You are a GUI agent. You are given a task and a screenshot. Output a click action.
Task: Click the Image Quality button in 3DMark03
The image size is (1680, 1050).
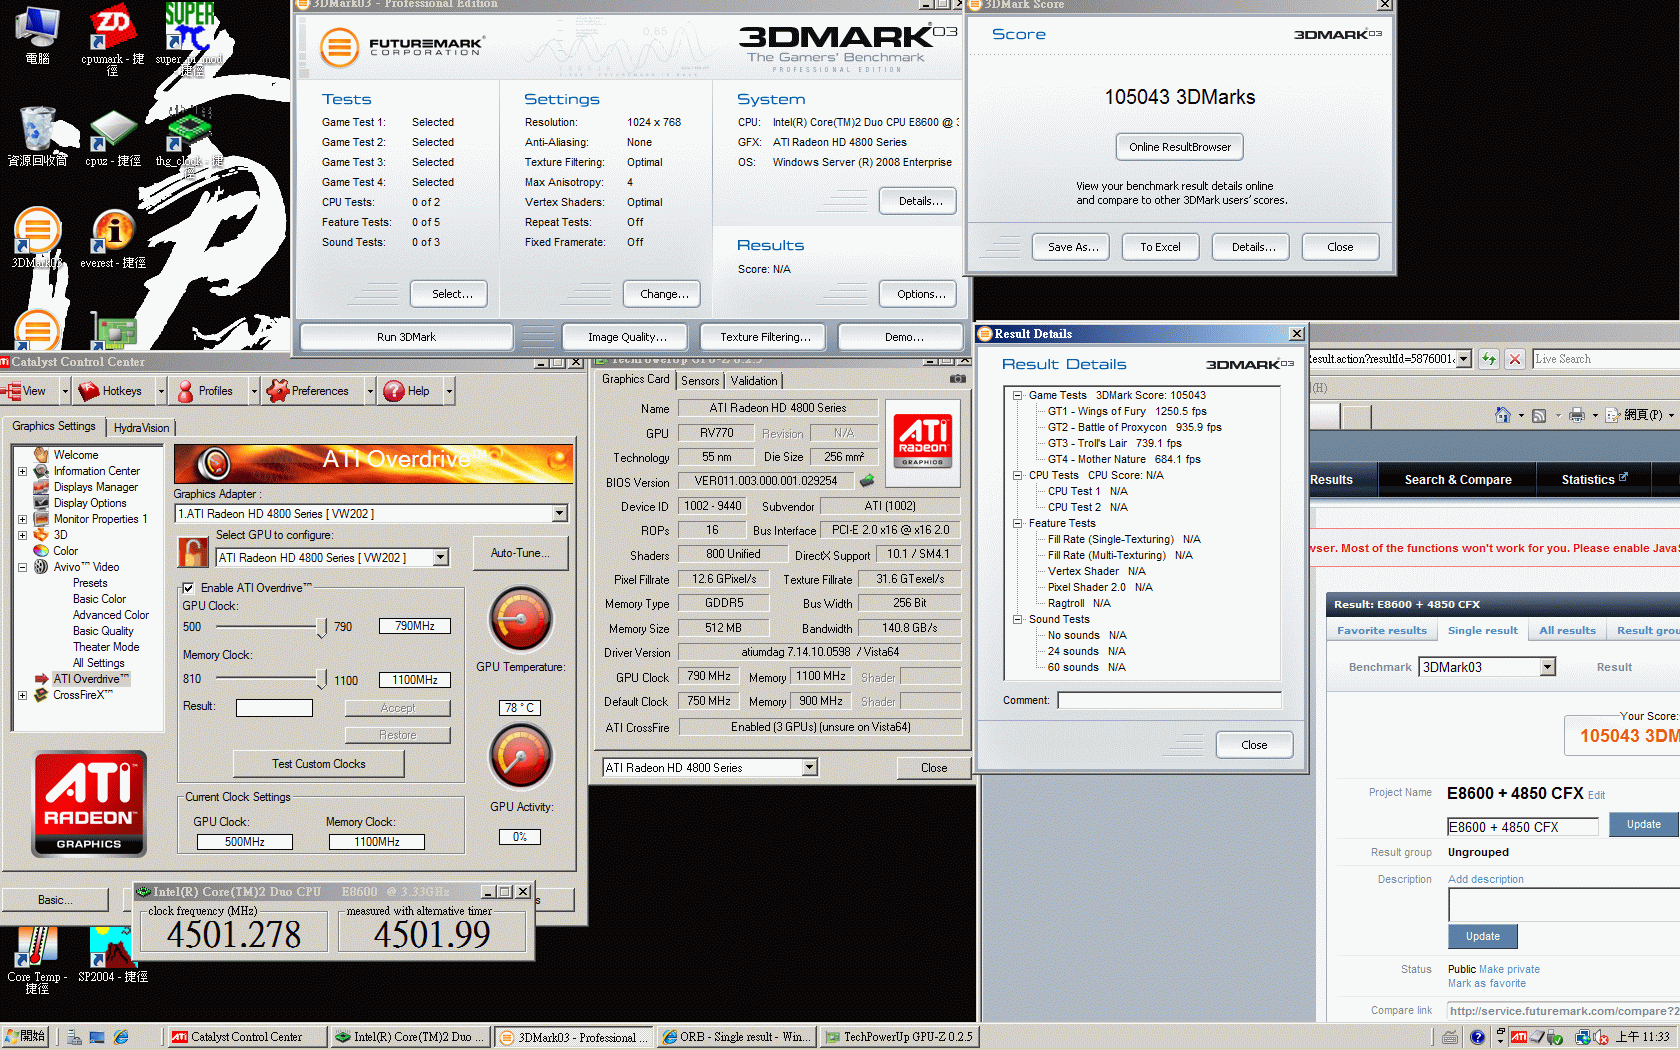tap(626, 337)
